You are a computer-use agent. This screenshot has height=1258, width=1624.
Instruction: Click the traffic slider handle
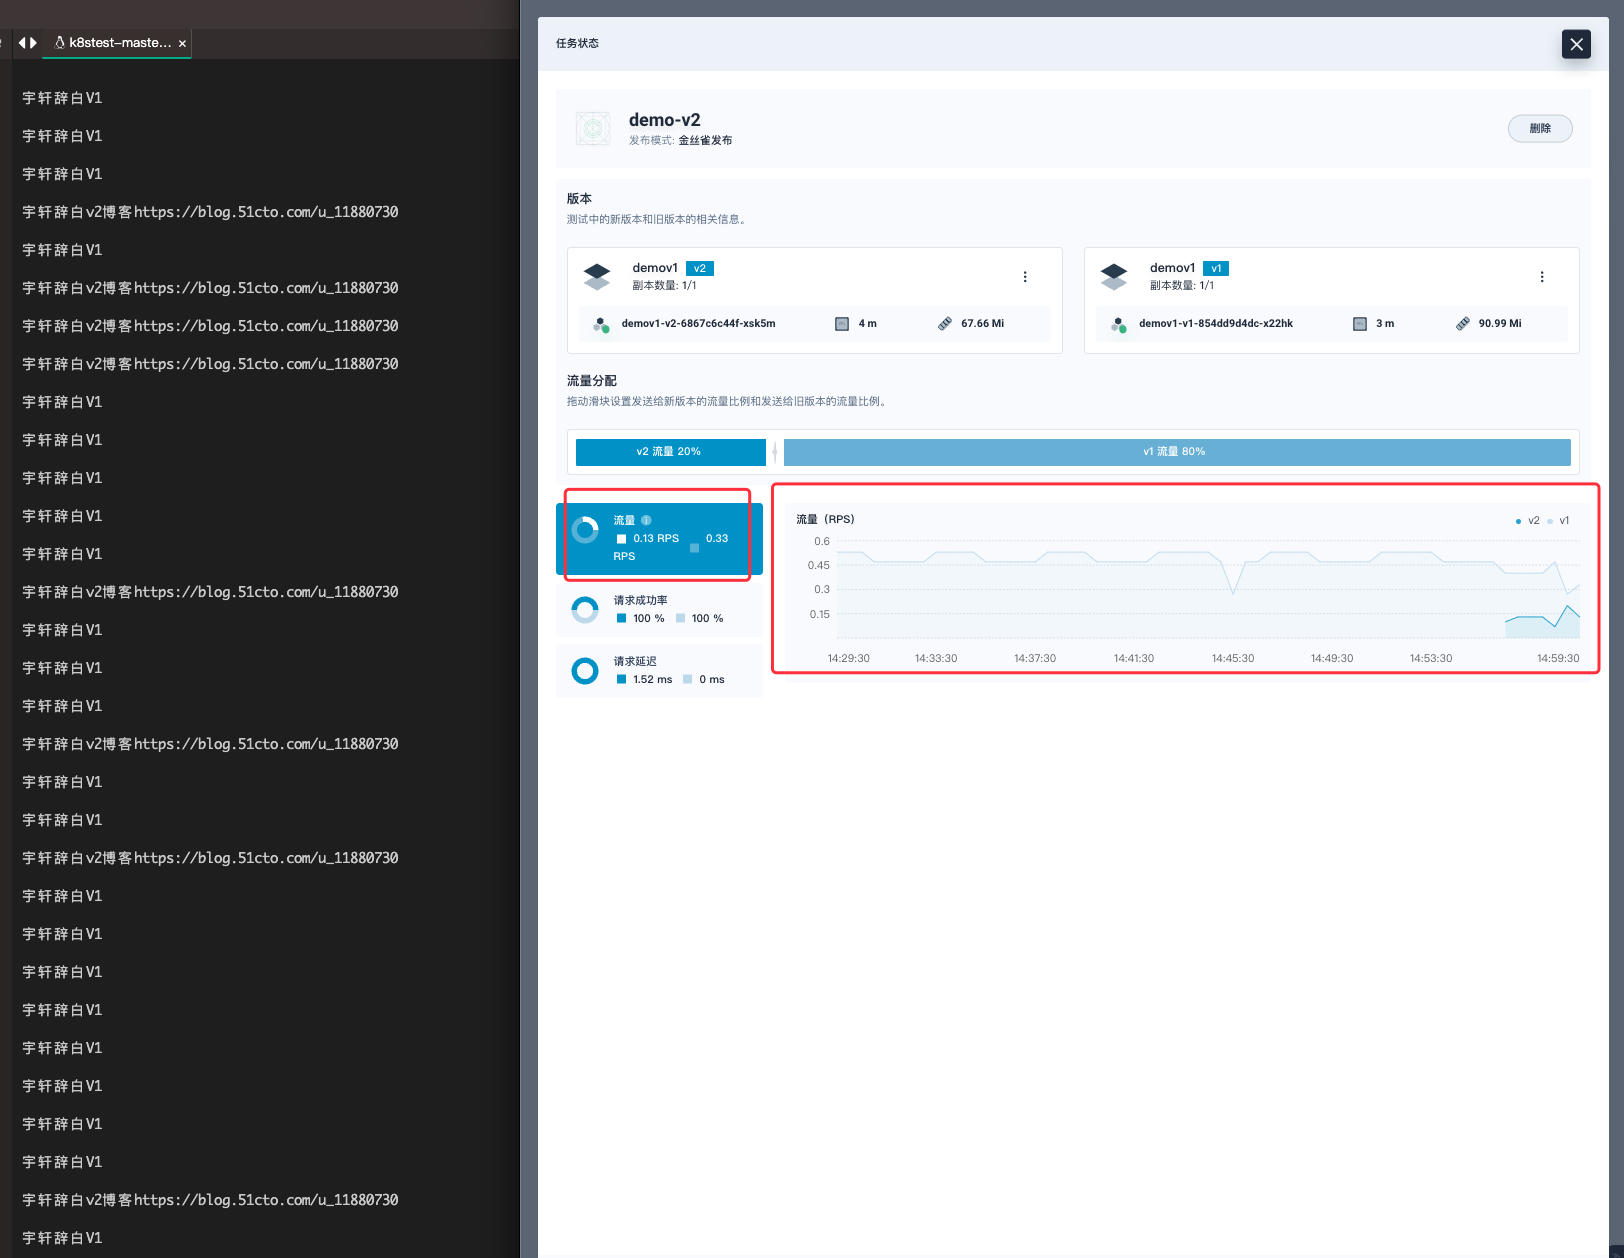[775, 452]
